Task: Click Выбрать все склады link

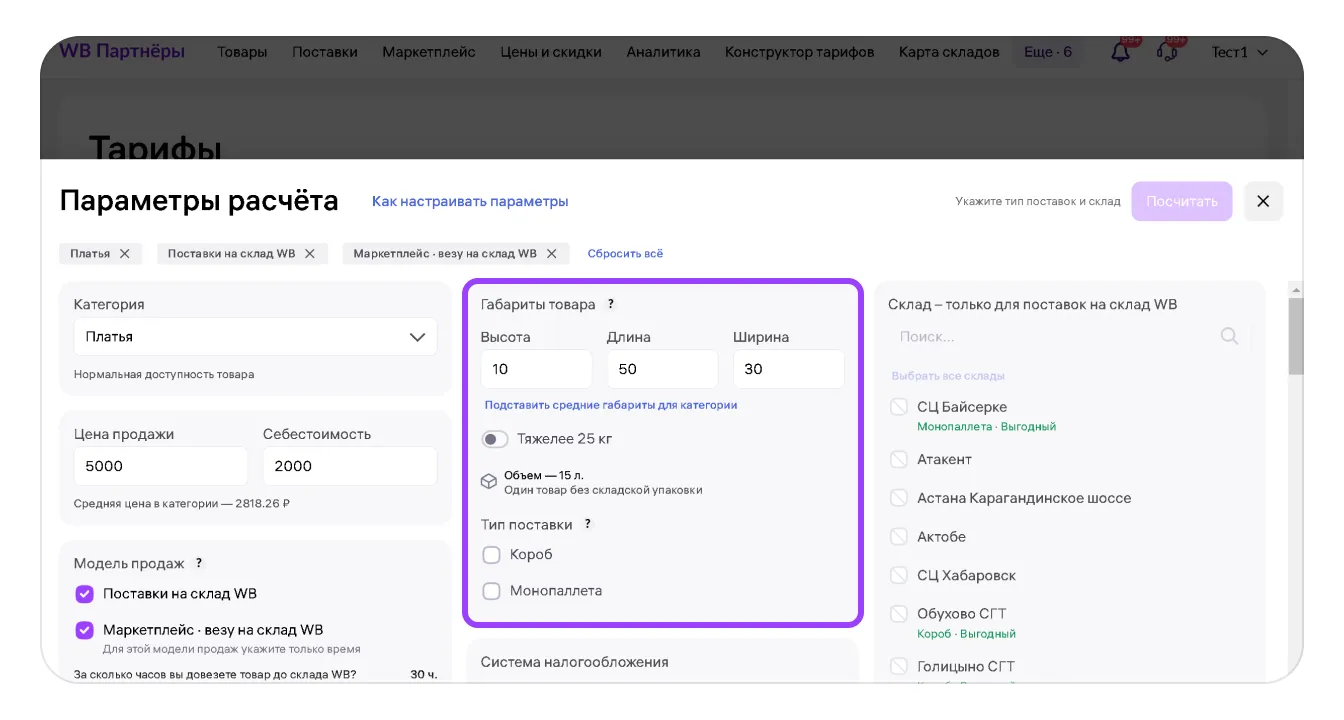Action: [948, 376]
